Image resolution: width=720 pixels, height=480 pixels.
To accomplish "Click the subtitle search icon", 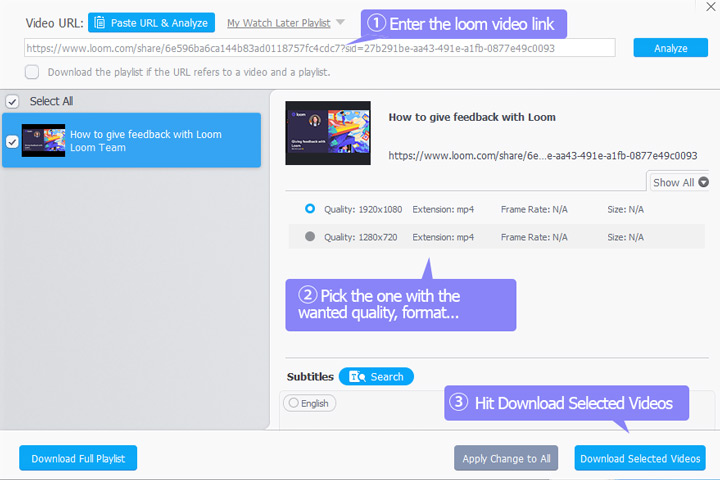I will [357, 377].
